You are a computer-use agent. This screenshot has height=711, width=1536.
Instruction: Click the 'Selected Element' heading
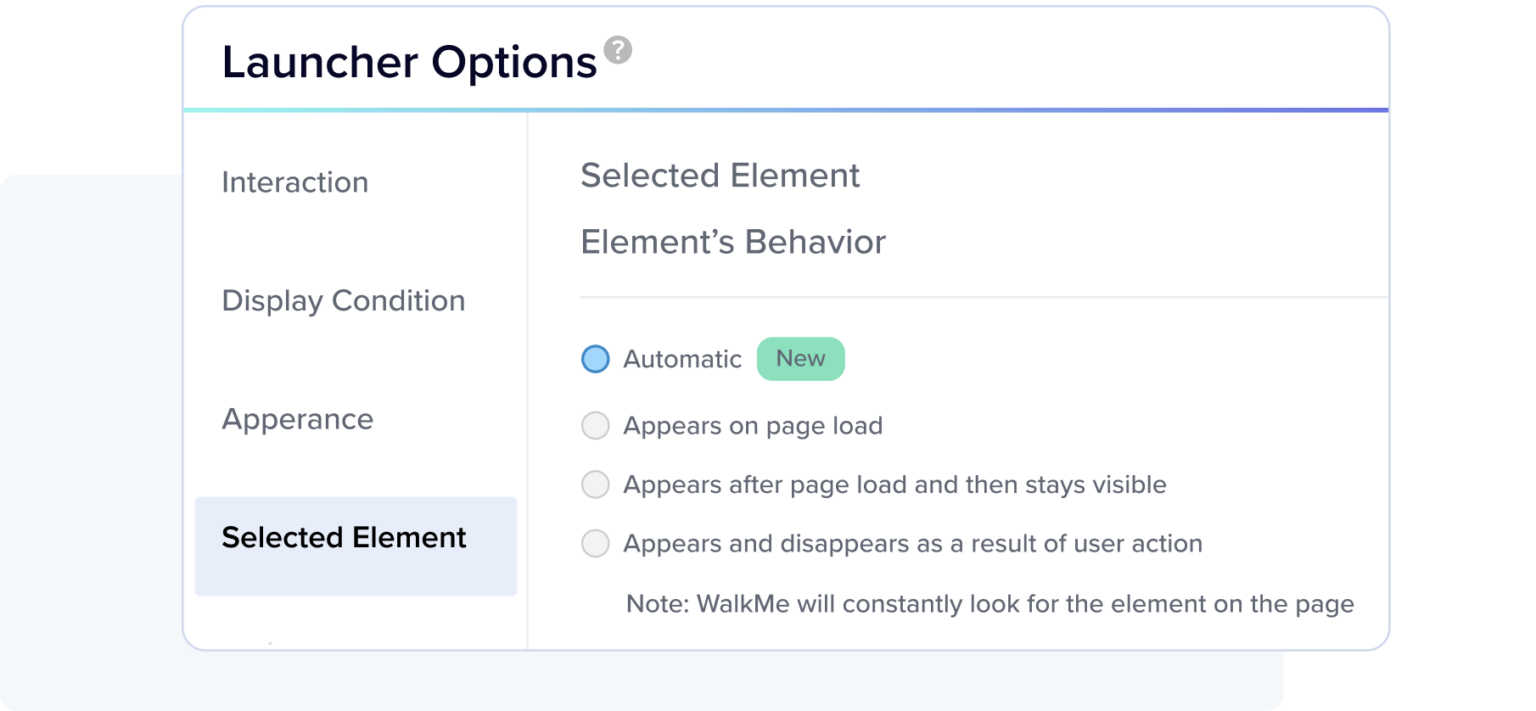pos(720,175)
